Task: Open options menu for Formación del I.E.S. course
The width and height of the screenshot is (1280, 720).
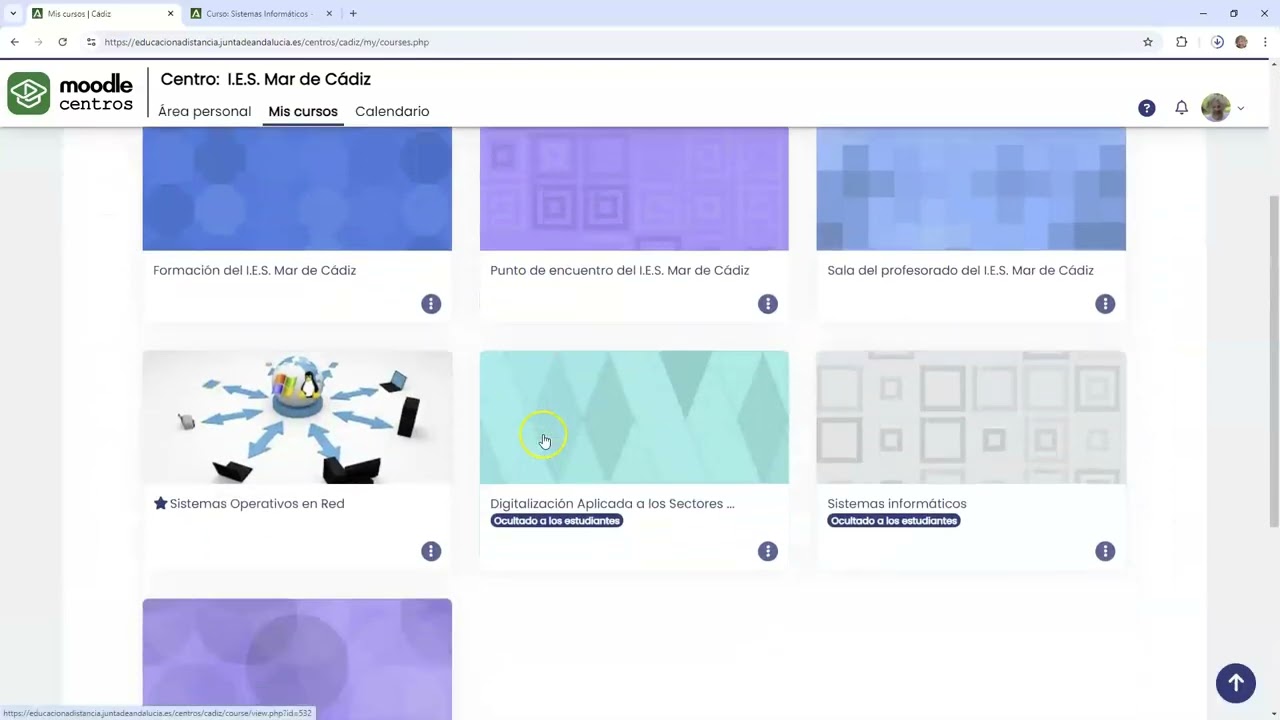Action: click(431, 304)
